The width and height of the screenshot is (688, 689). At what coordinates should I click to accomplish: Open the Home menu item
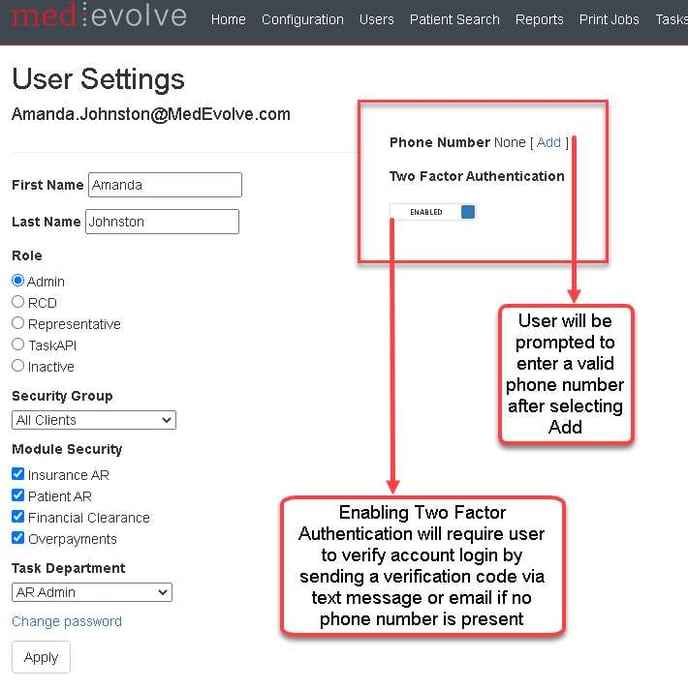tap(228, 20)
